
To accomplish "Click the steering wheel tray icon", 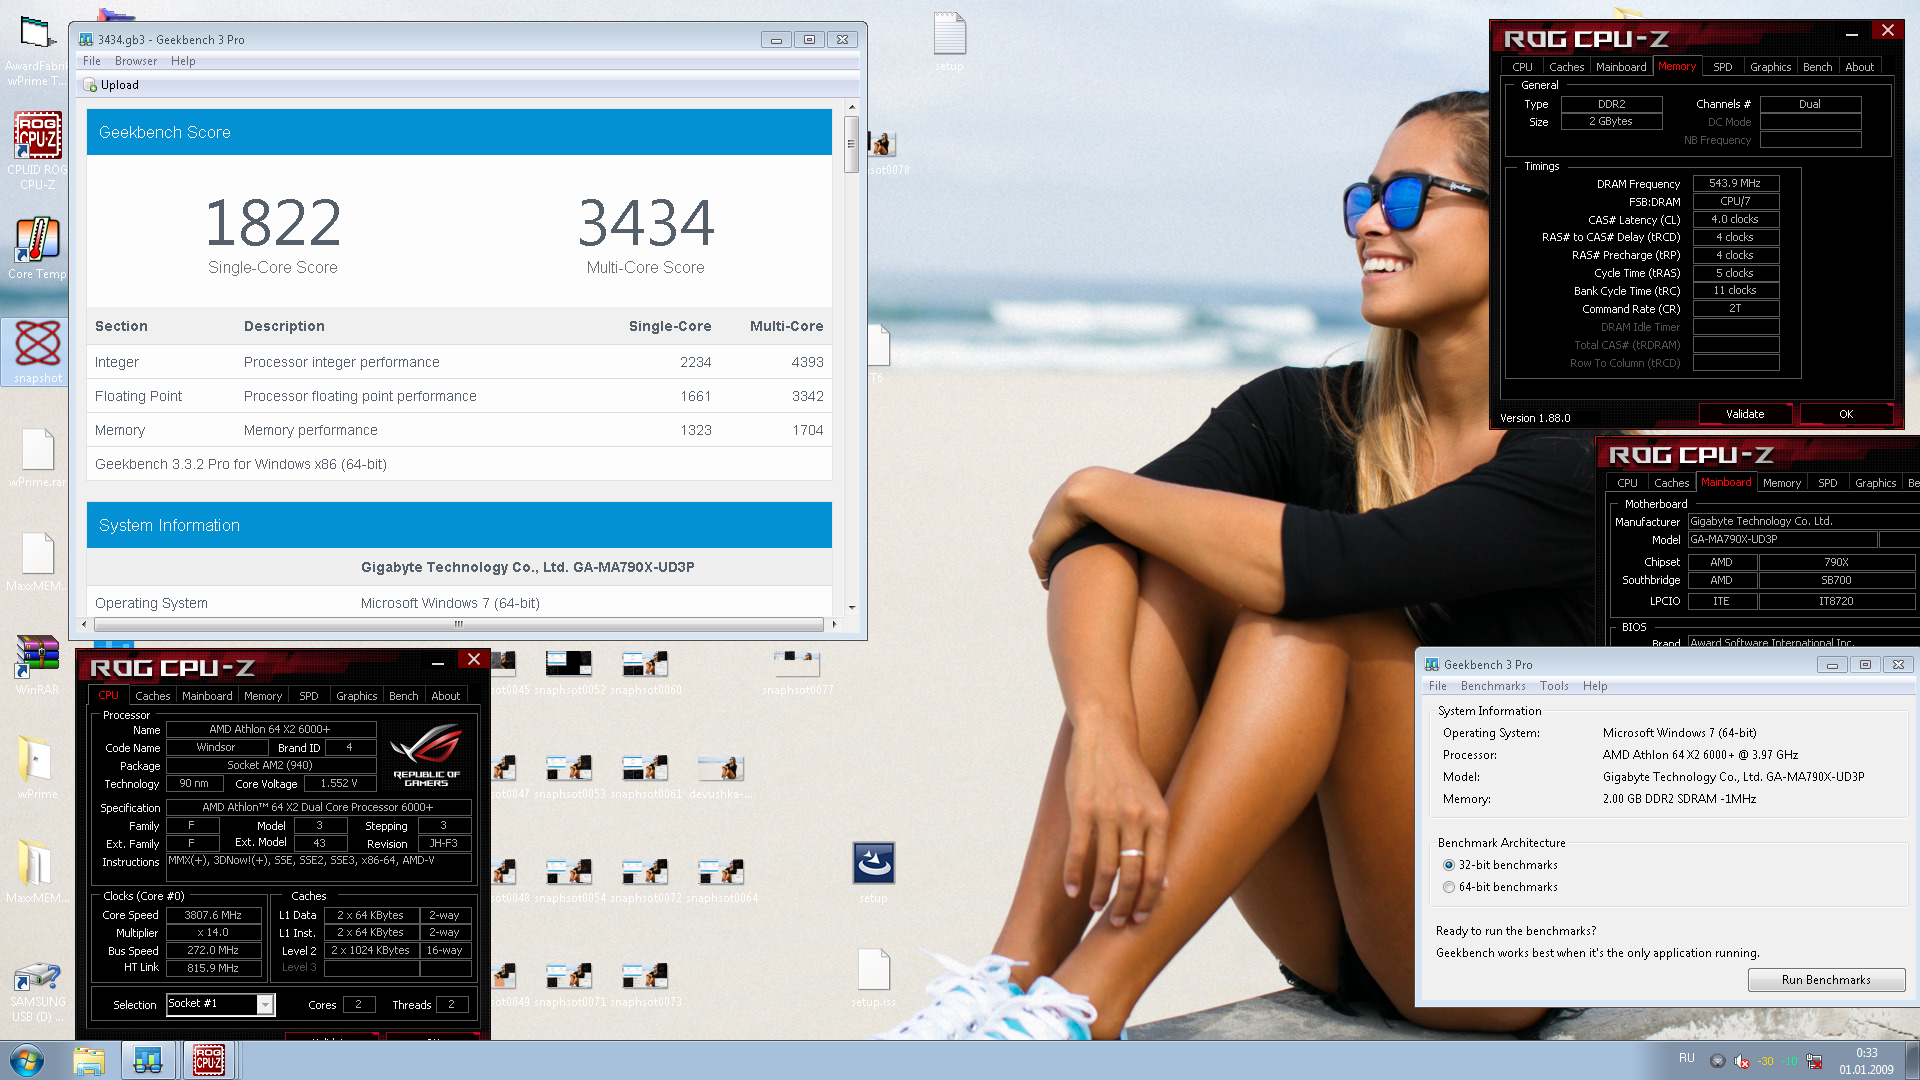I will tap(1717, 1061).
